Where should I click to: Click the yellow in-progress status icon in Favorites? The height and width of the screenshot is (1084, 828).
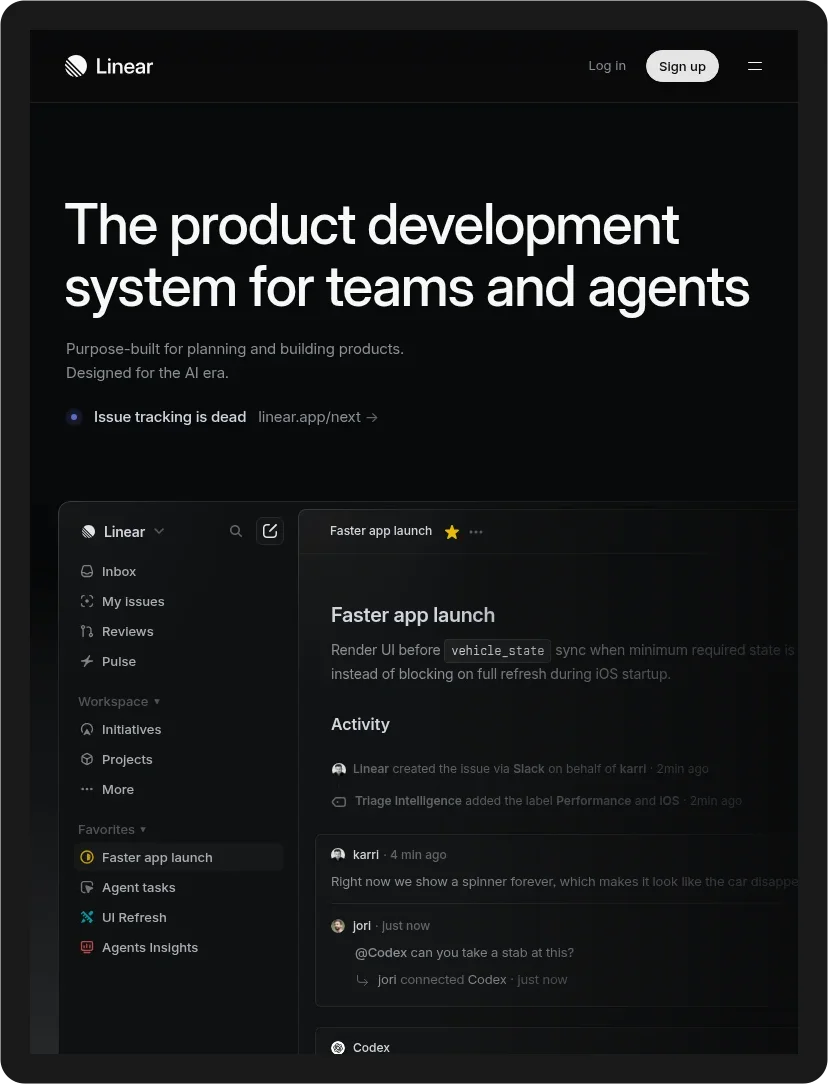coord(87,857)
